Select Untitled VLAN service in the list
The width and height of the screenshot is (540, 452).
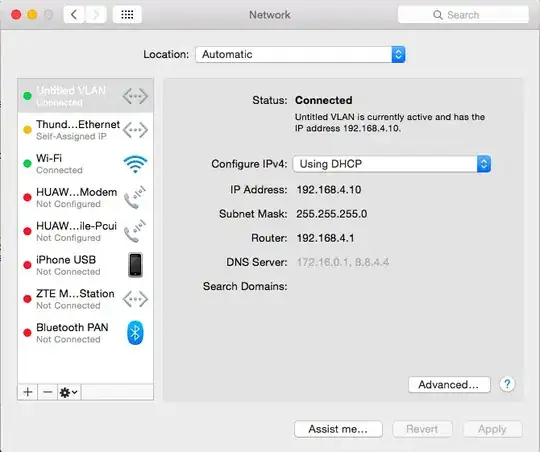(85, 96)
